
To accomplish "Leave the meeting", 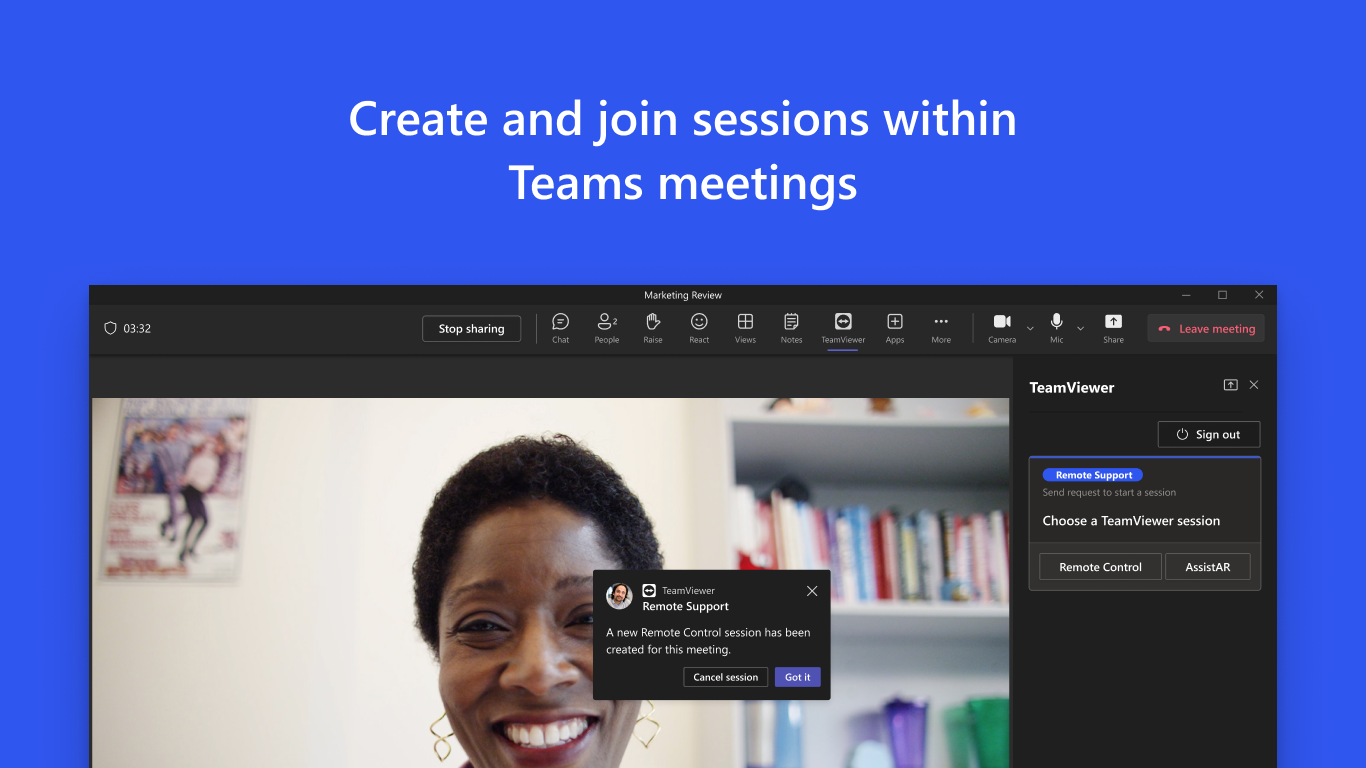I will coord(1206,329).
